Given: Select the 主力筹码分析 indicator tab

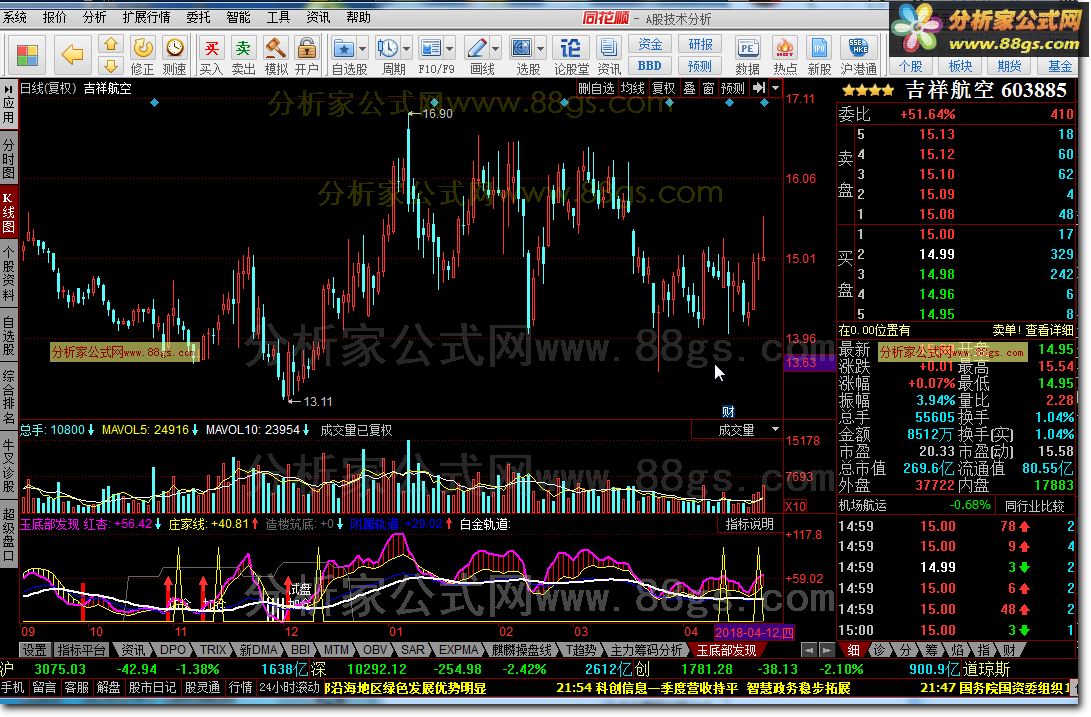Looking at the screenshot, I should [646, 650].
